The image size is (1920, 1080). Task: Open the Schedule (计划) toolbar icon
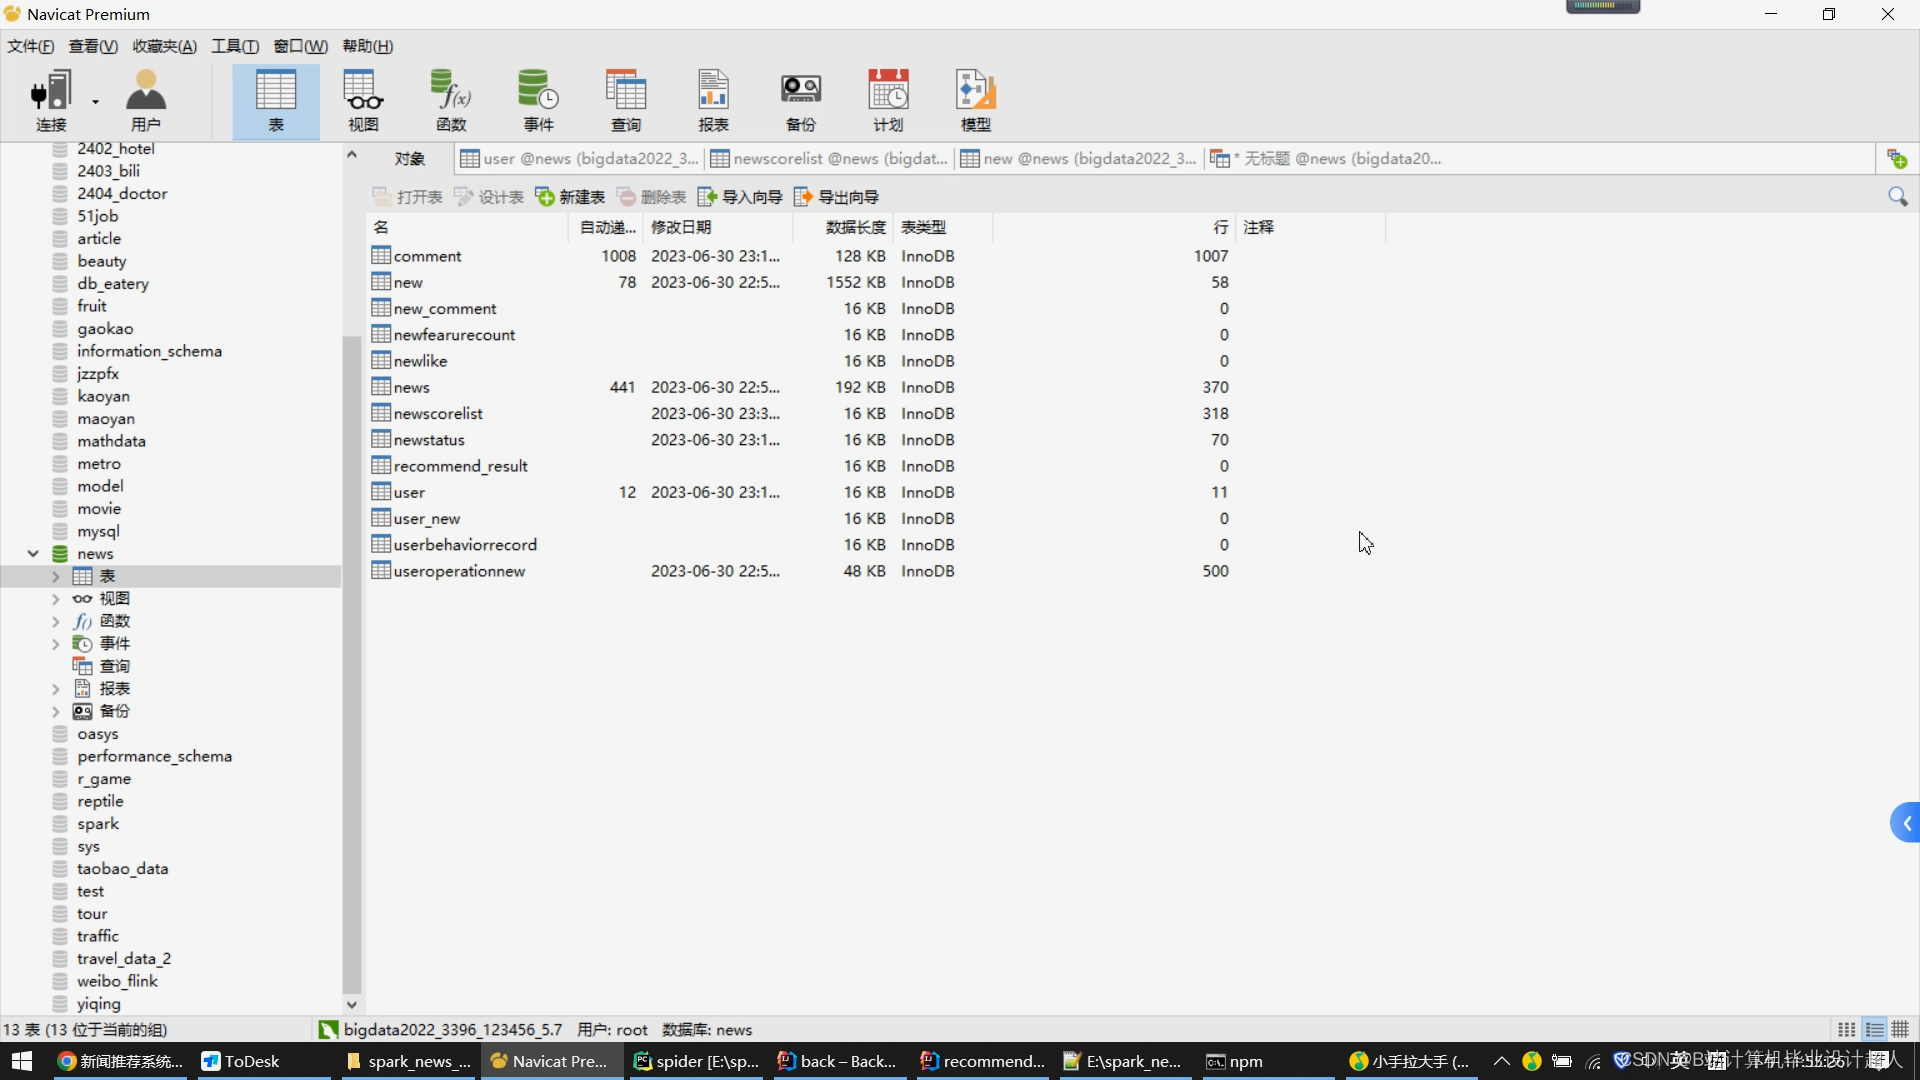click(888, 100)
